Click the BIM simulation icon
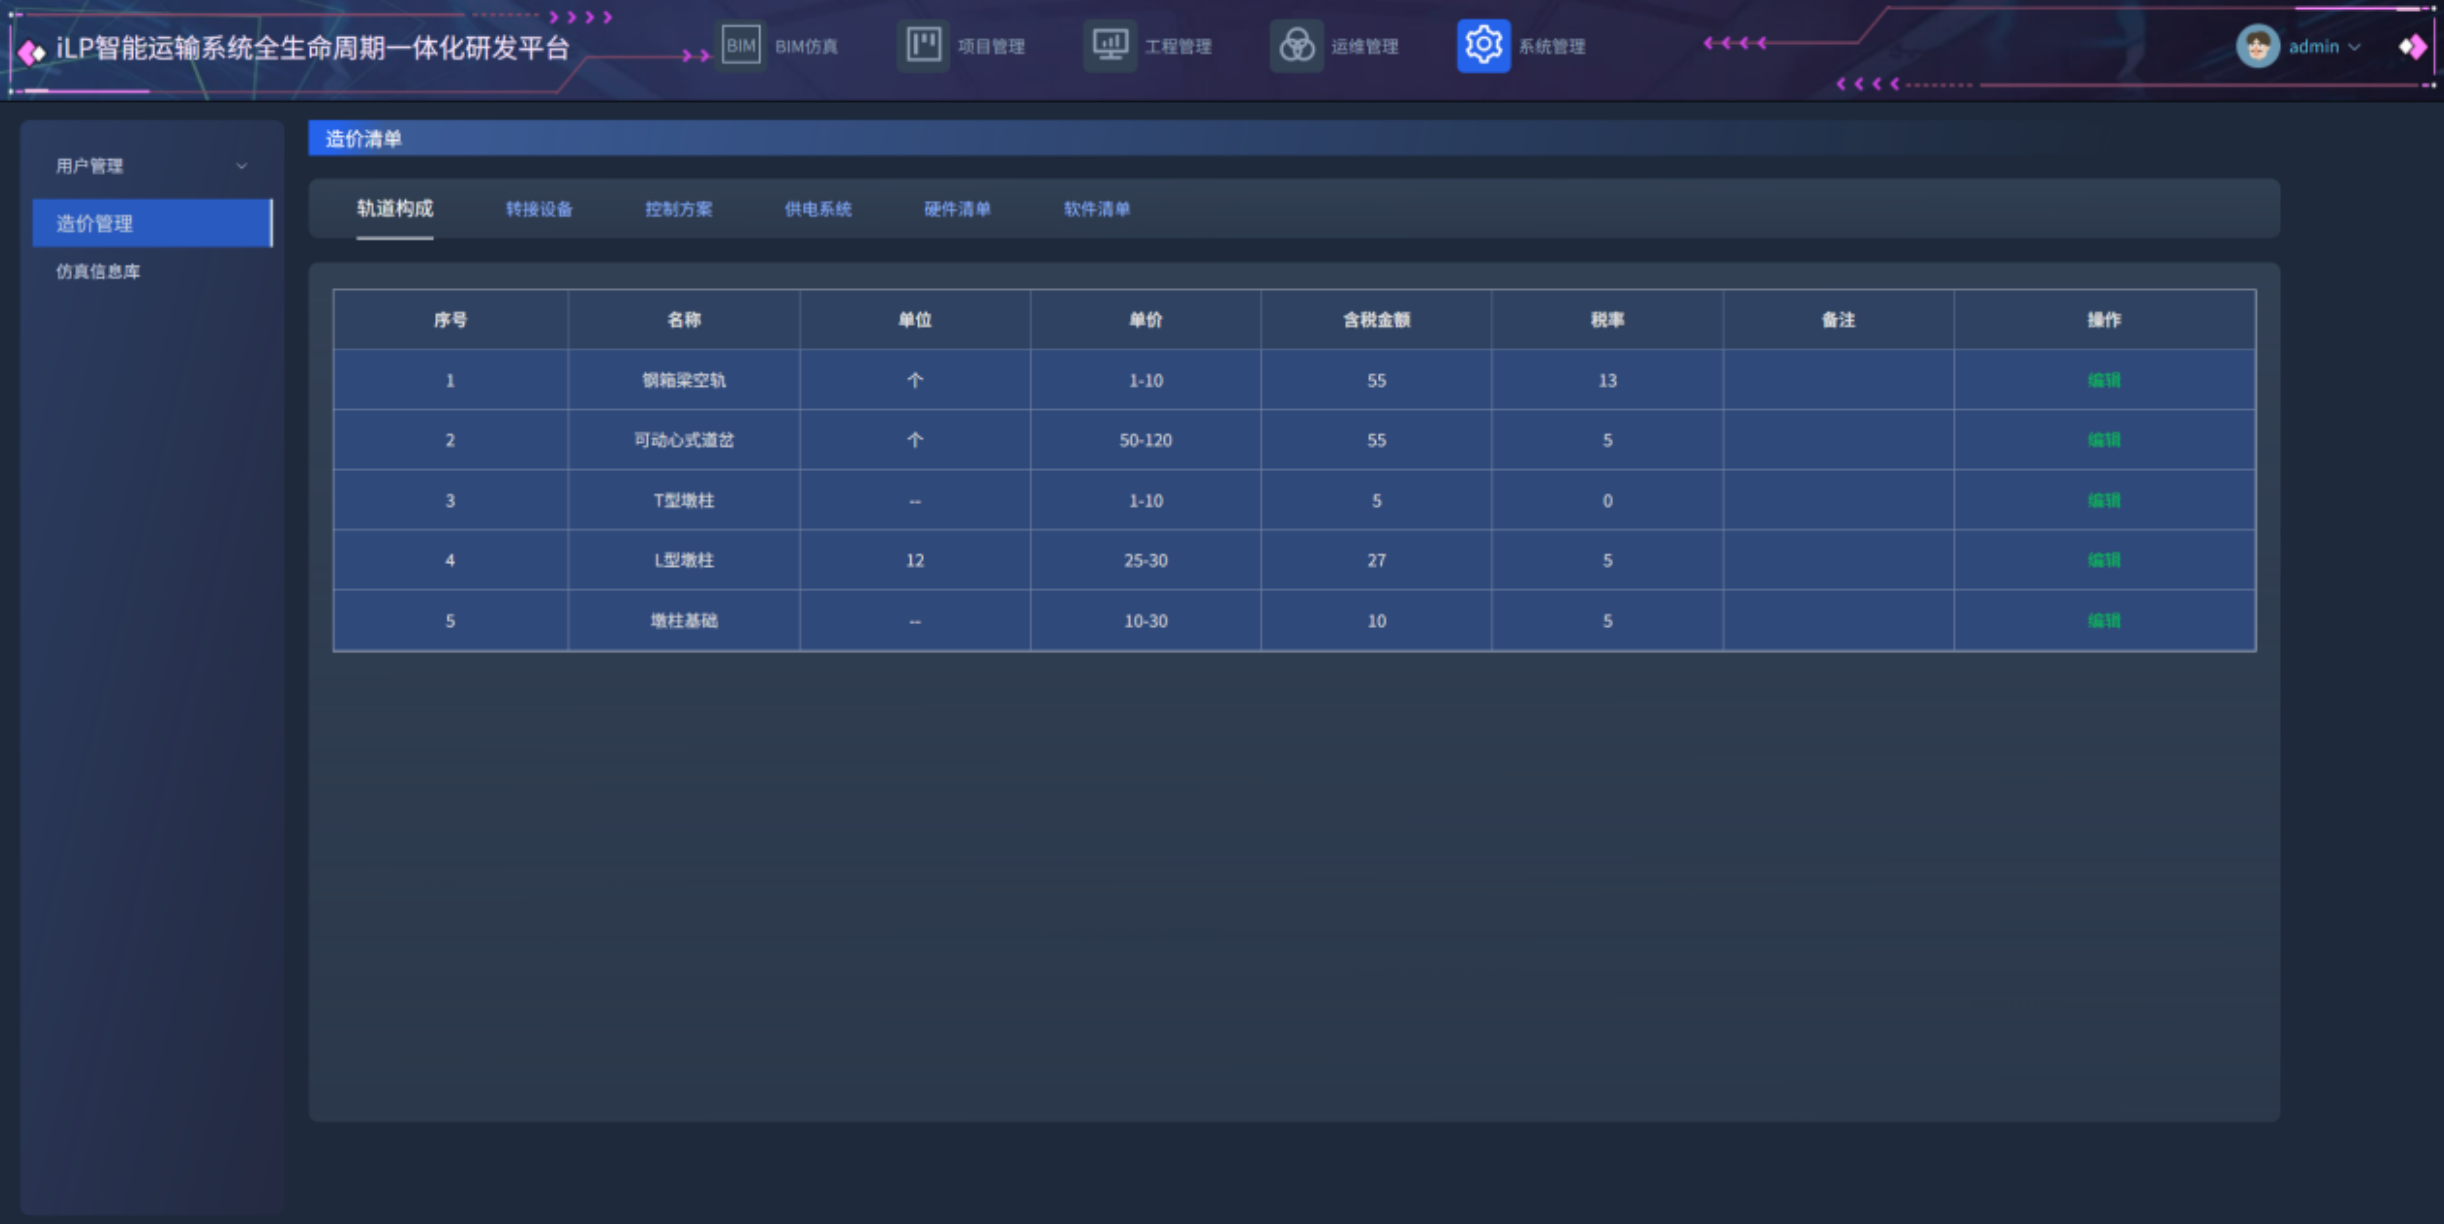 tap(741, 46)
